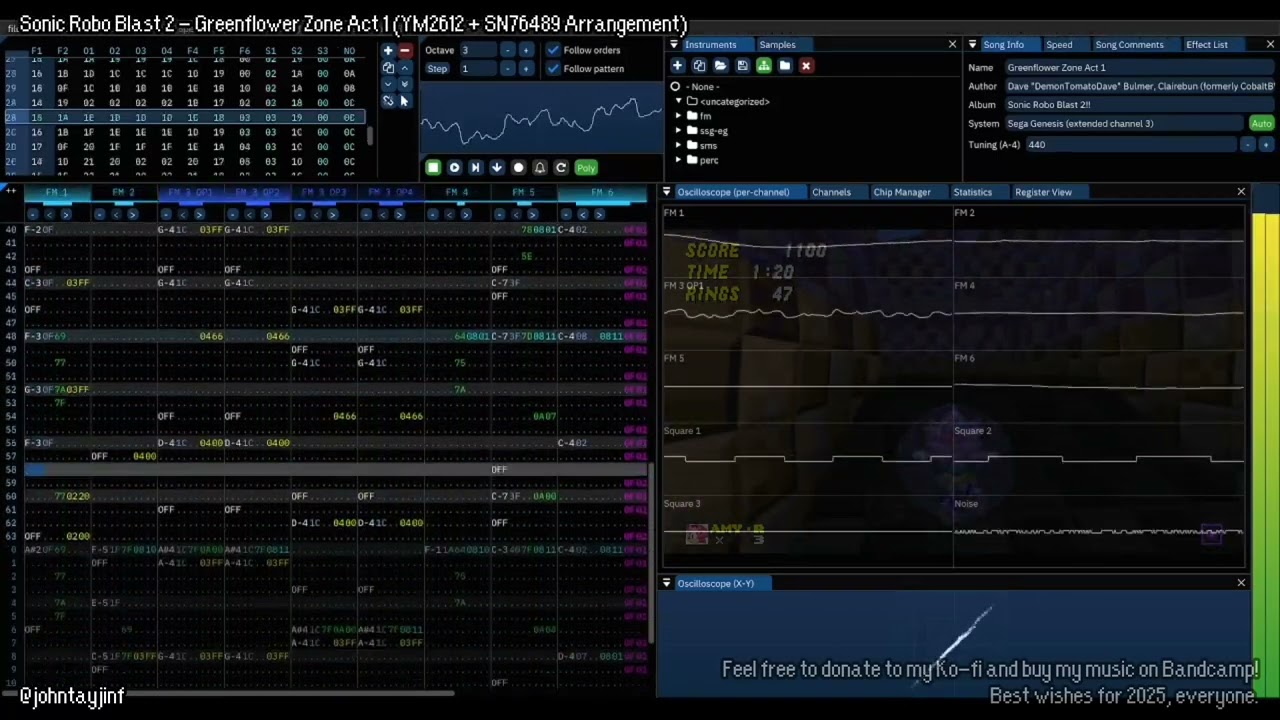Click the Author input field
Viewport: 1280px width, 720px height.
[1139, 87]
